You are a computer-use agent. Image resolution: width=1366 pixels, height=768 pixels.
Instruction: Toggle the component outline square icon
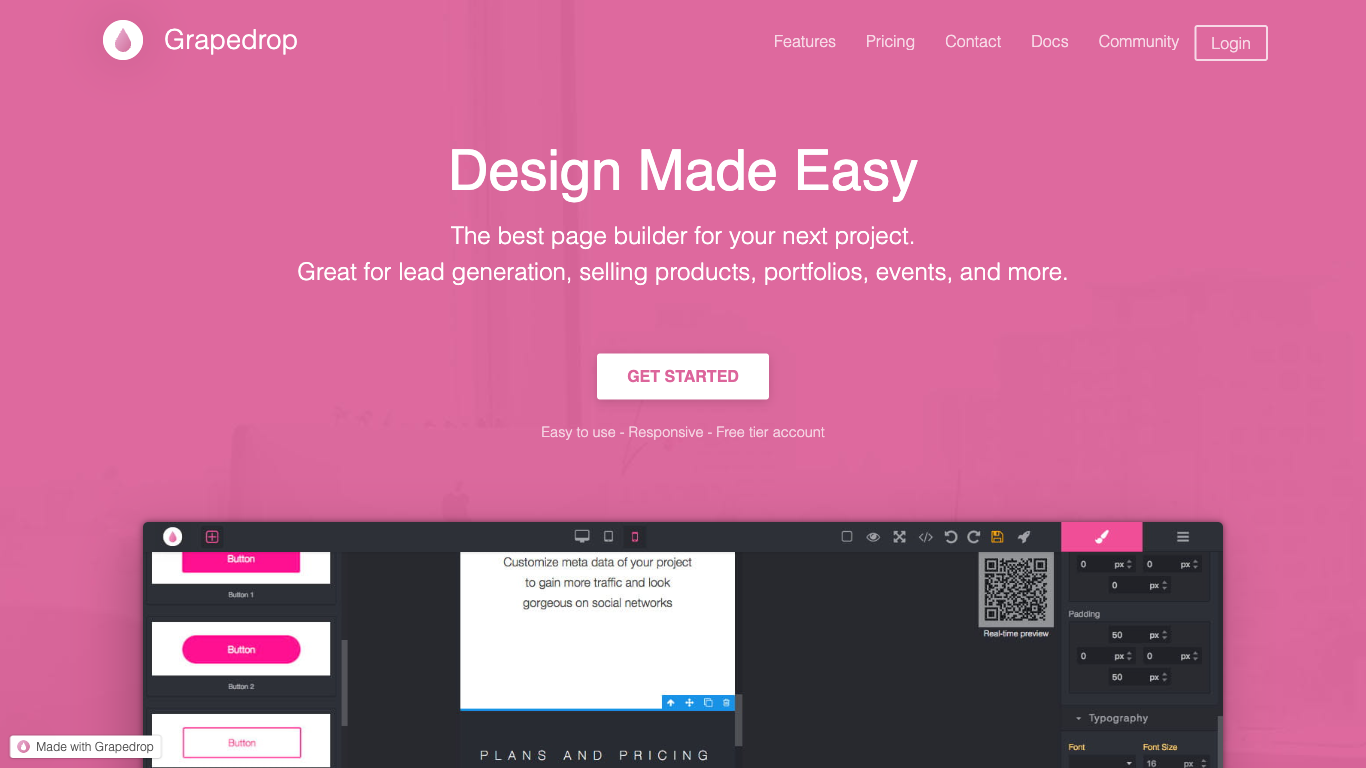847,537
